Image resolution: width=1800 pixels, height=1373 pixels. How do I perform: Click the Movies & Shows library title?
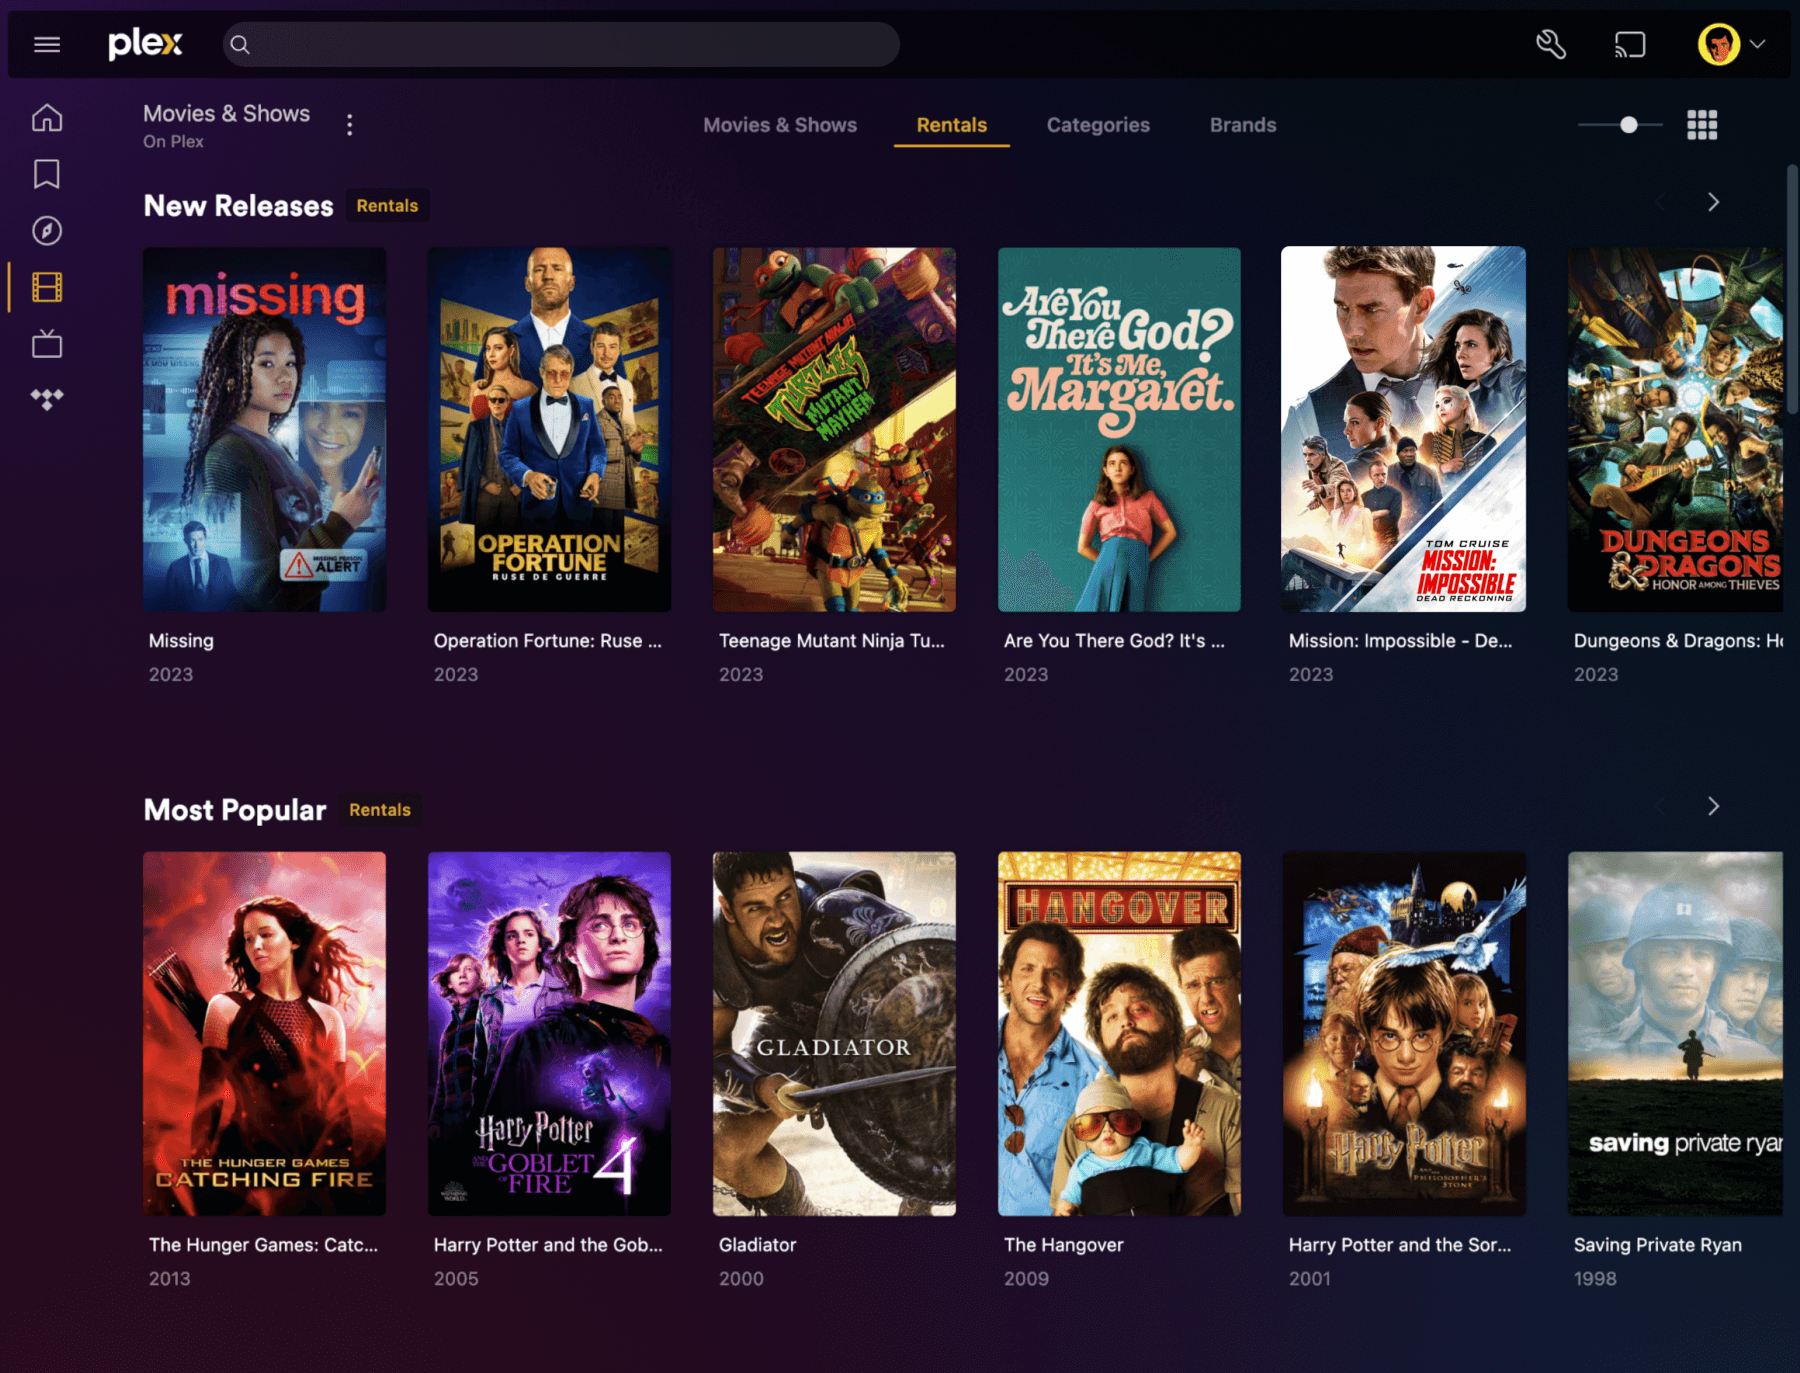click(x=226, y=114)
